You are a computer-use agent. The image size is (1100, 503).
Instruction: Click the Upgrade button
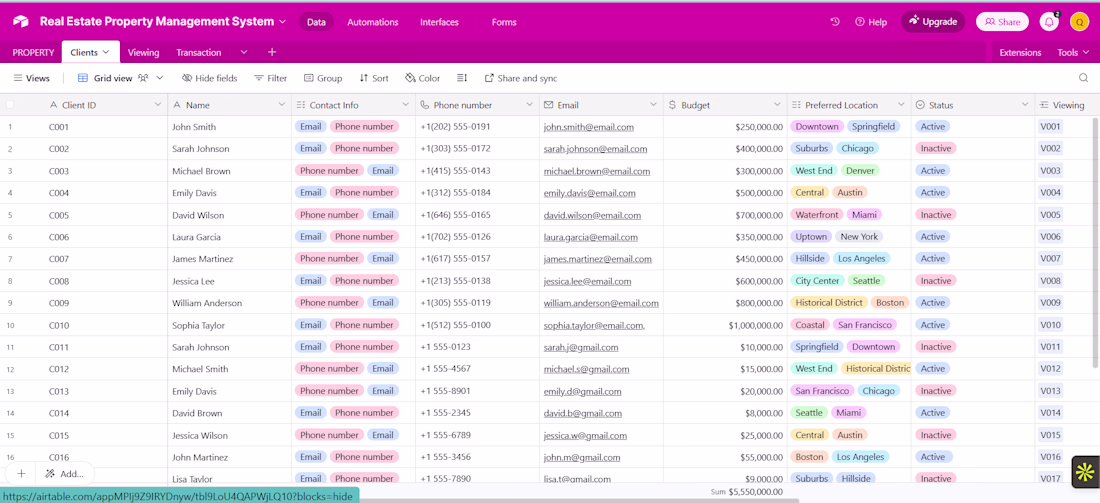pos(932,22)
